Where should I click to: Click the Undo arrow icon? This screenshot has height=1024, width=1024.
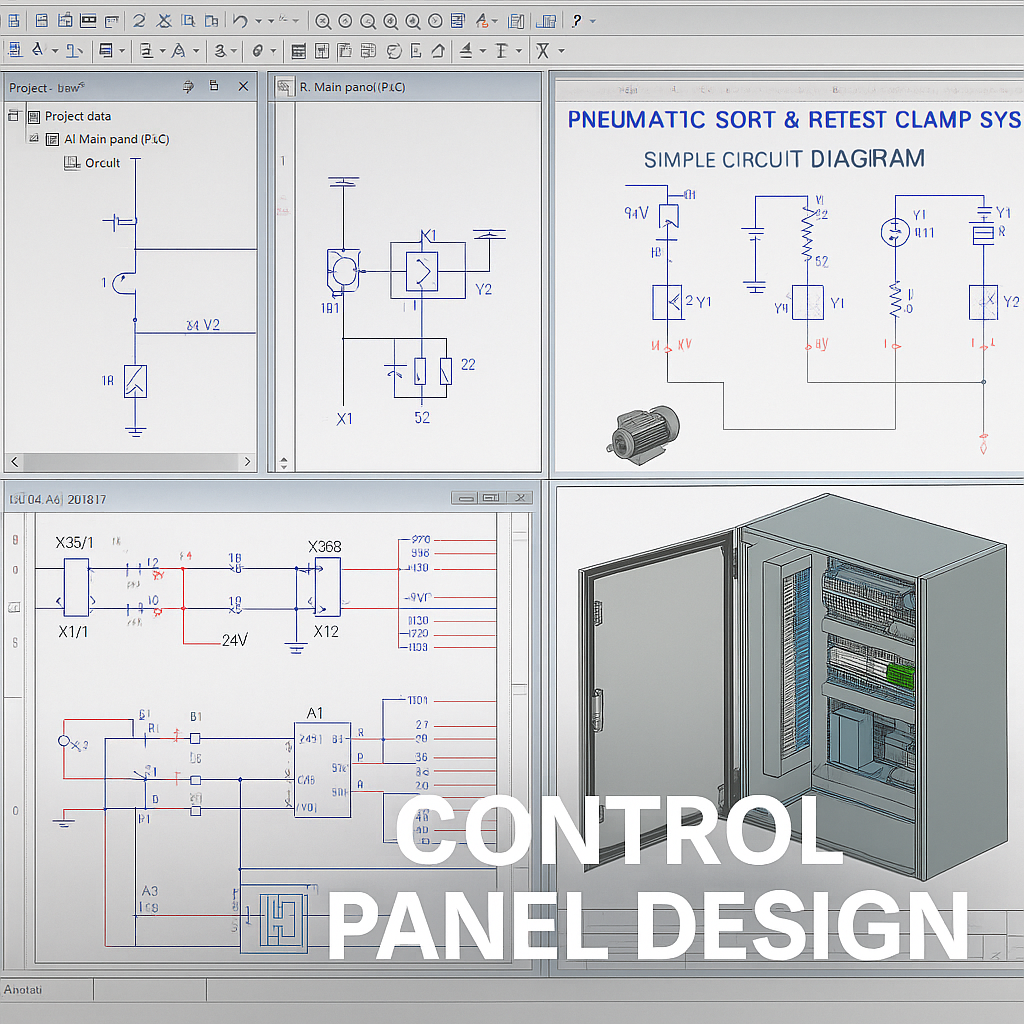238,20
